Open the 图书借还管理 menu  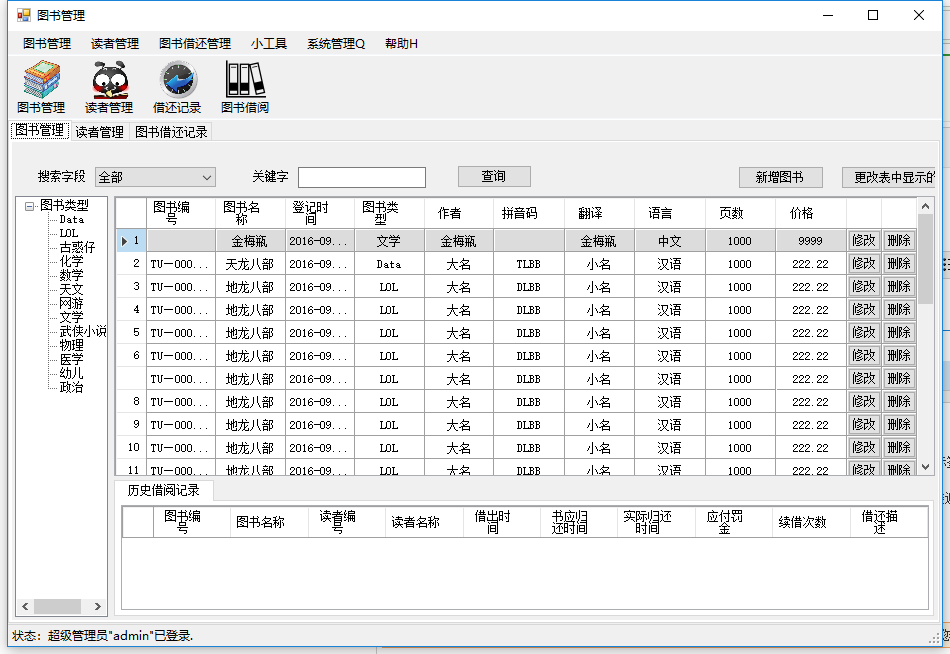[x=195, y=44]
